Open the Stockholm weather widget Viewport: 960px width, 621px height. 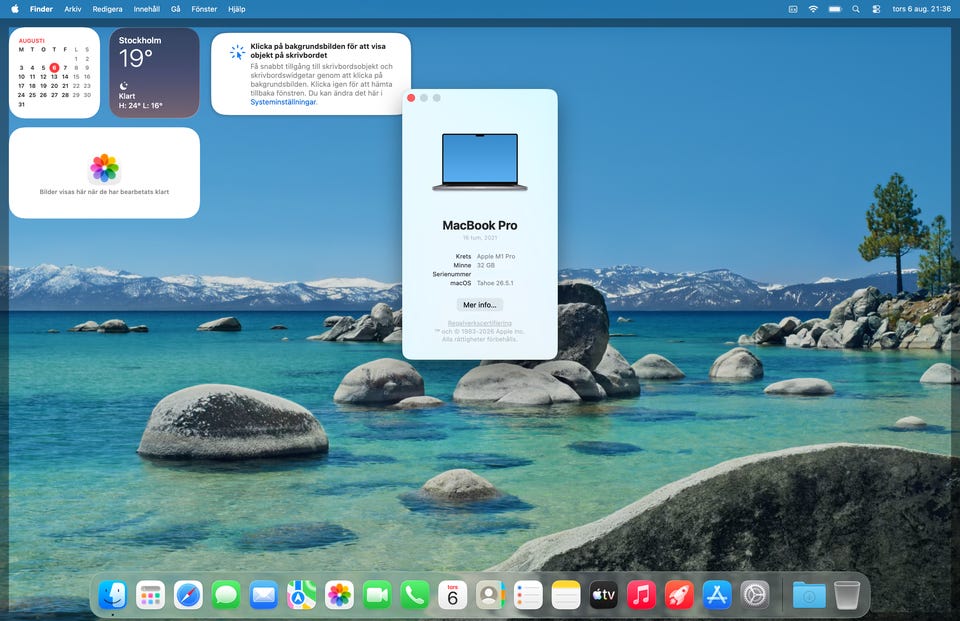tap(154, 73)
